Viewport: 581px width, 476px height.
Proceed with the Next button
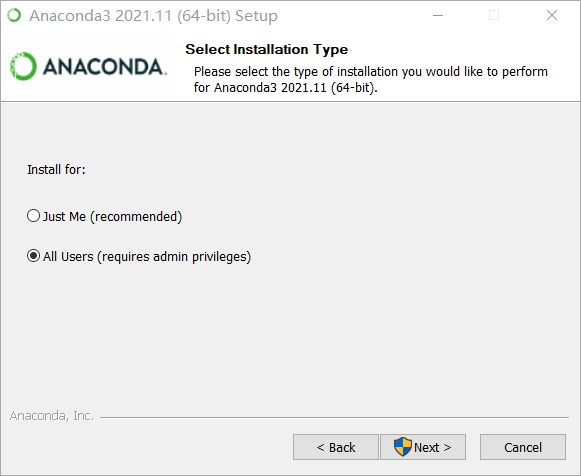click(423, 447)
